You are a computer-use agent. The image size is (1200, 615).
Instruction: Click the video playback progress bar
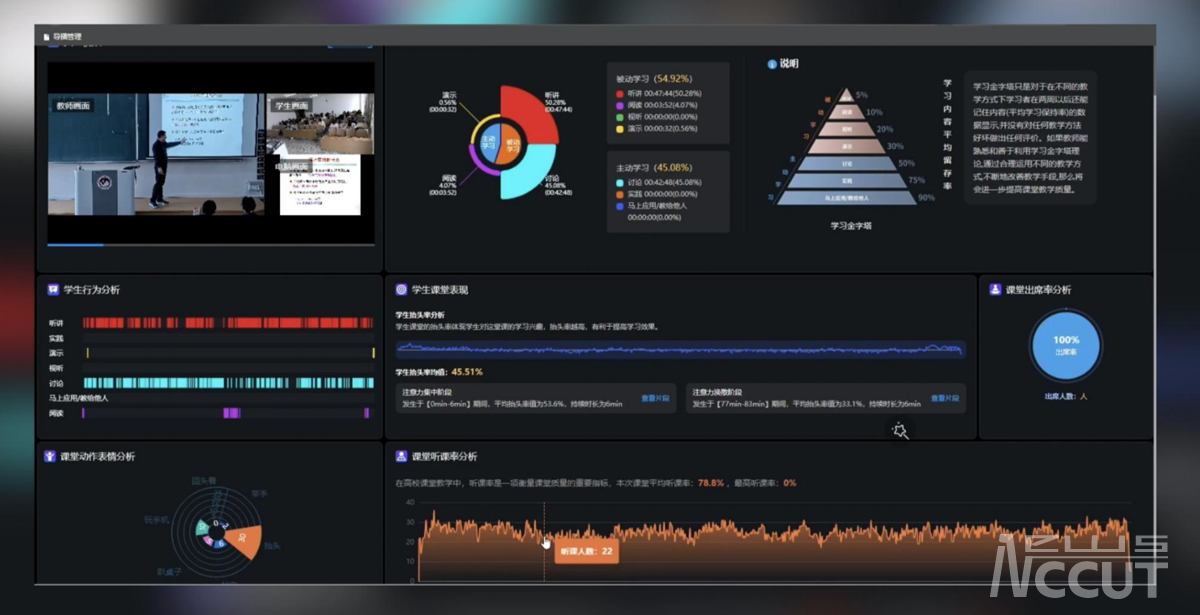click(210, 244)
